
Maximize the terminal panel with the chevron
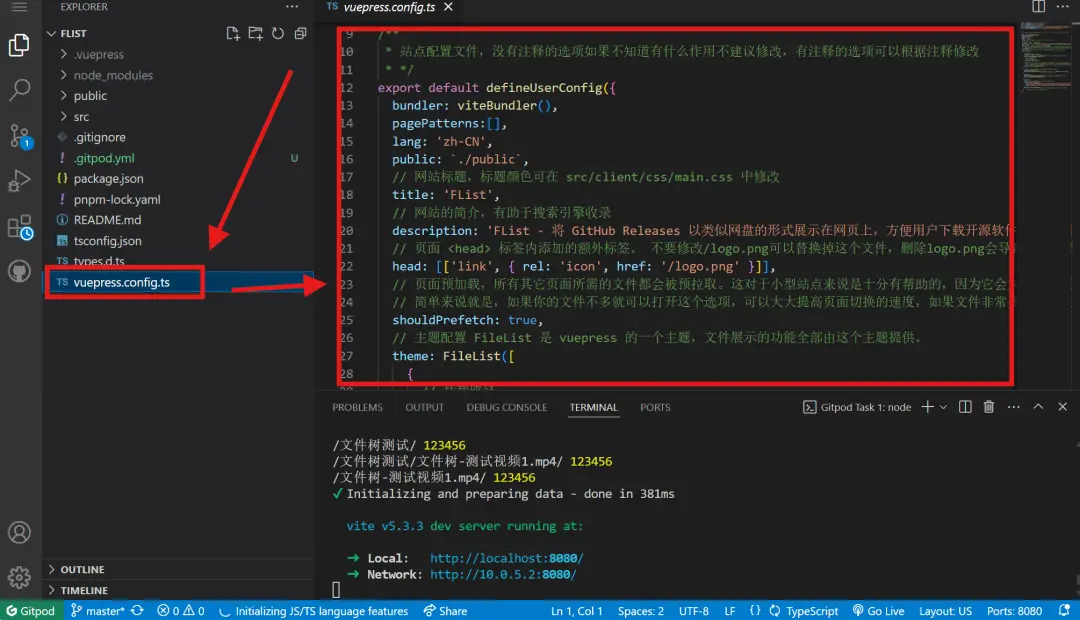tap(1038, 407)
